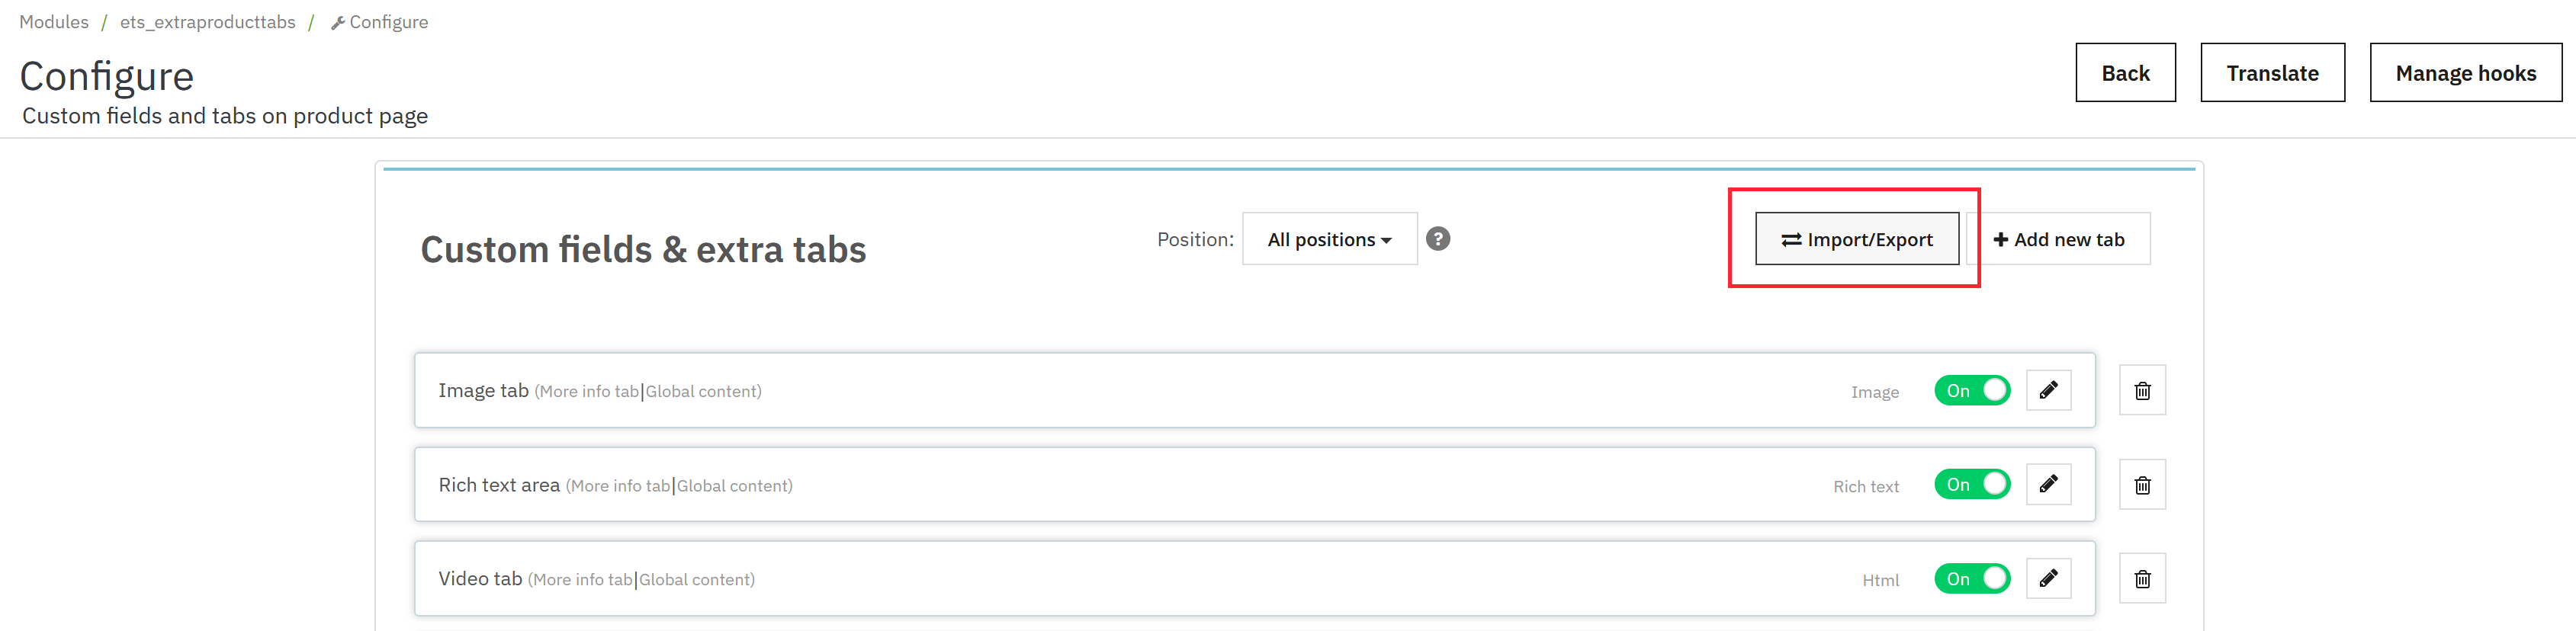
Task: Open ets_extraproducttabs breadcrumb link
Action: tap(207, 22)
